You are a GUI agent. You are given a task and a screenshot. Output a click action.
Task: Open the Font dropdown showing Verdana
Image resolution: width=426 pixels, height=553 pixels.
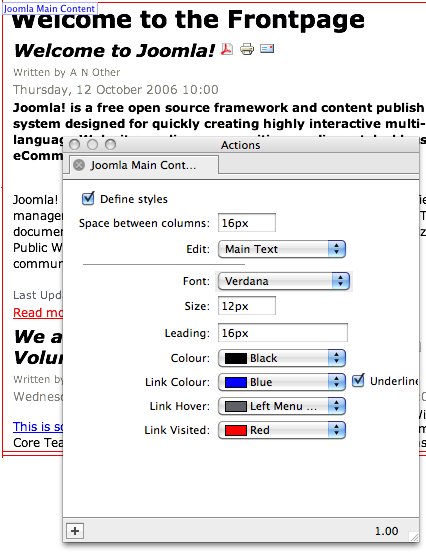coord(284,281)
